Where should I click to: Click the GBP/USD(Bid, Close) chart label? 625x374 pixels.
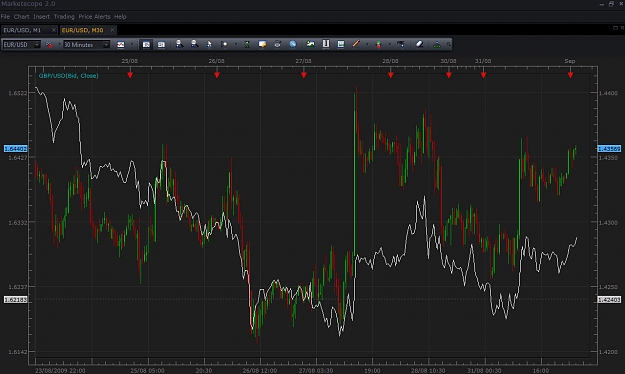click(x=69, y=76)
